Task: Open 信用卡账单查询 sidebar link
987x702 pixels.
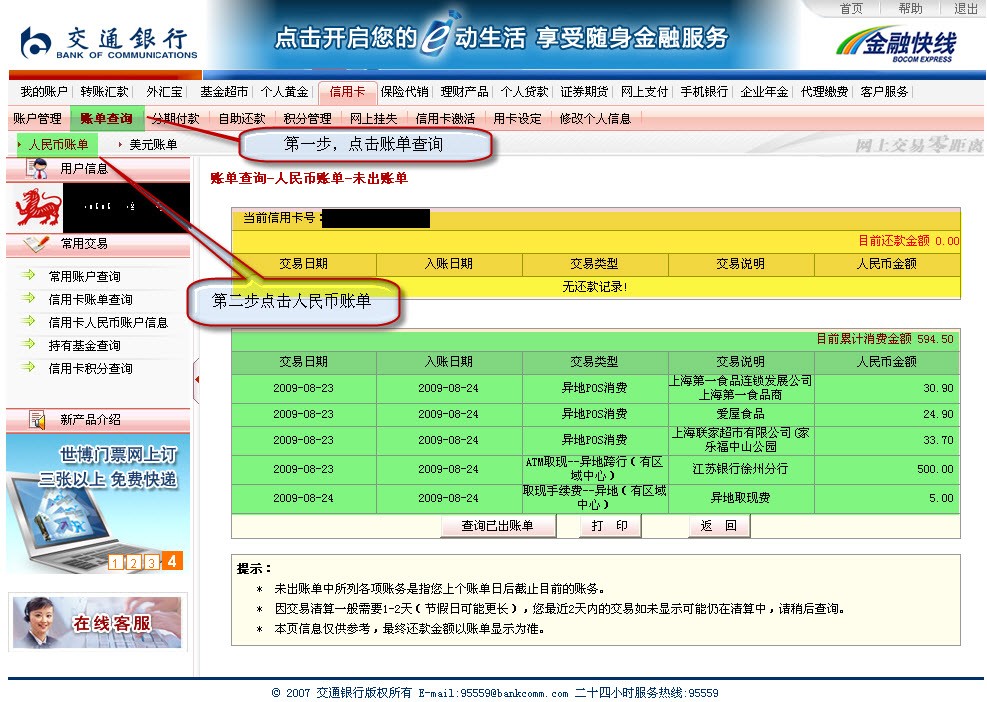Action: pos(91,300)
